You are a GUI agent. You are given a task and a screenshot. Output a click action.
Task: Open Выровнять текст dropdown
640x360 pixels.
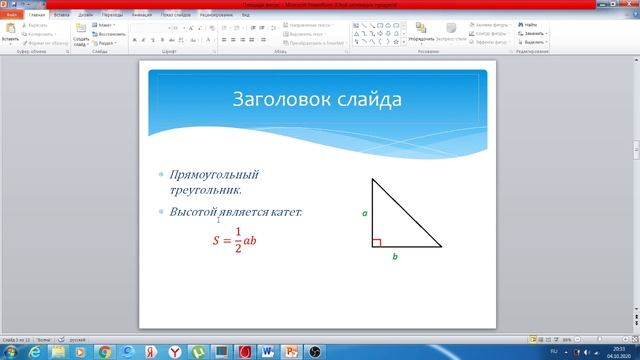click(x=305, y=34)
